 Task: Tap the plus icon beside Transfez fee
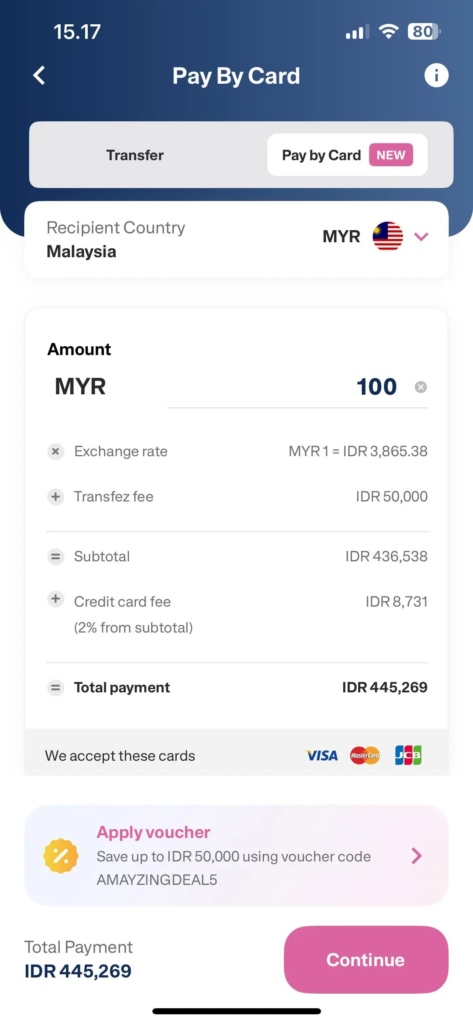(56, 497)
